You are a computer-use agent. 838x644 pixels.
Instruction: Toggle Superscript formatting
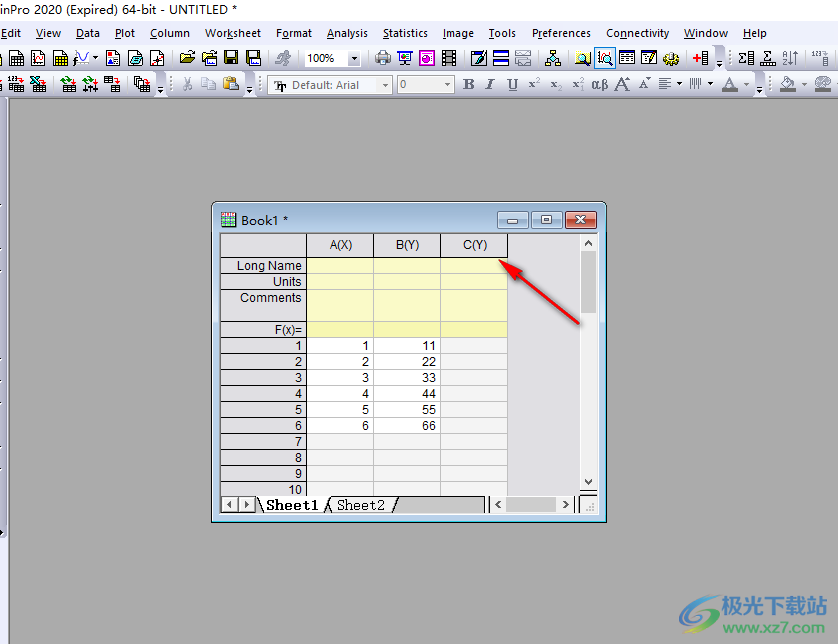coord(534,84)
